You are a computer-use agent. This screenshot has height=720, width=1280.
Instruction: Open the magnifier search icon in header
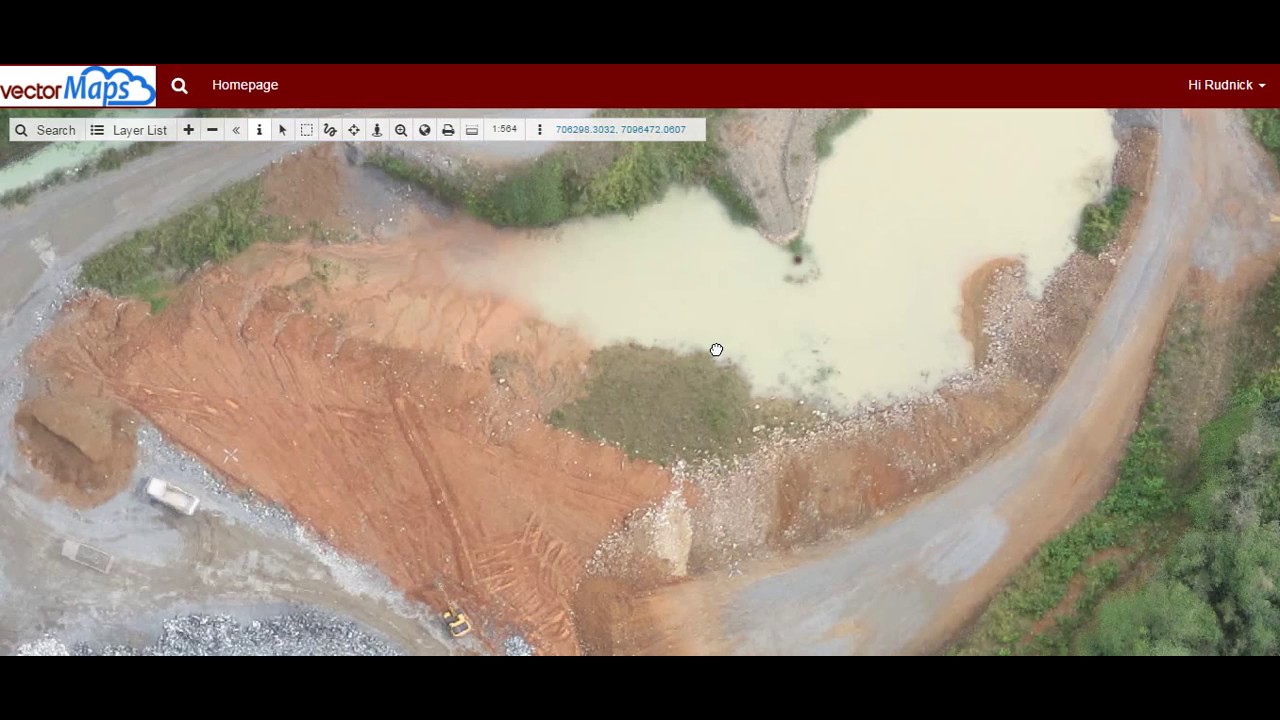tap(179, 86)
